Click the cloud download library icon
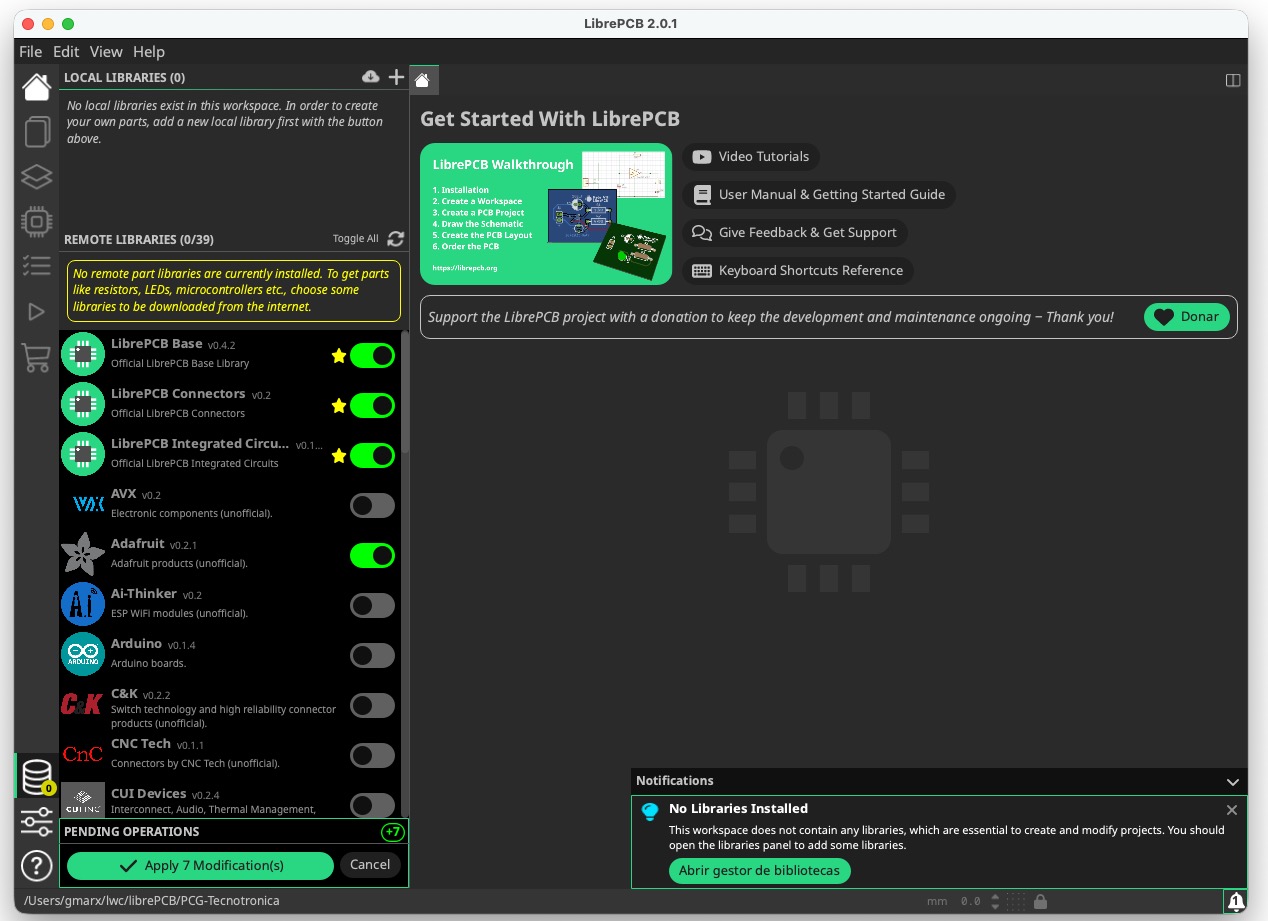Image resolution: width=1268 pixels, height=921 pixels. [371, 77]
